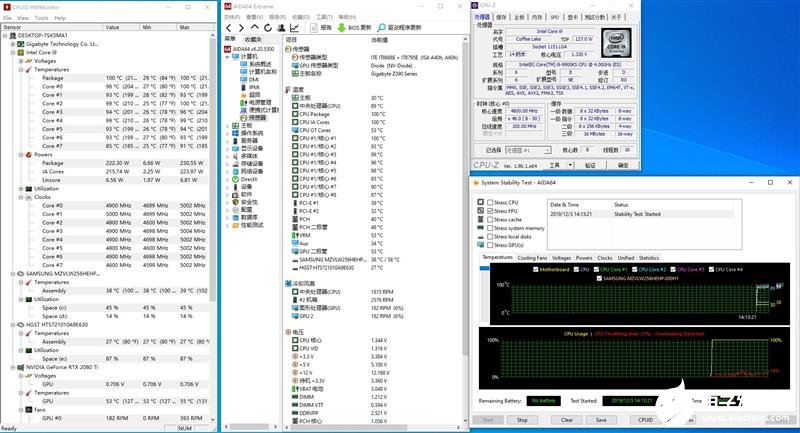This screenshot has height=433, width=800.
Task: Click the Stress cache icon in Stability Test
Action: click(481, 219)
